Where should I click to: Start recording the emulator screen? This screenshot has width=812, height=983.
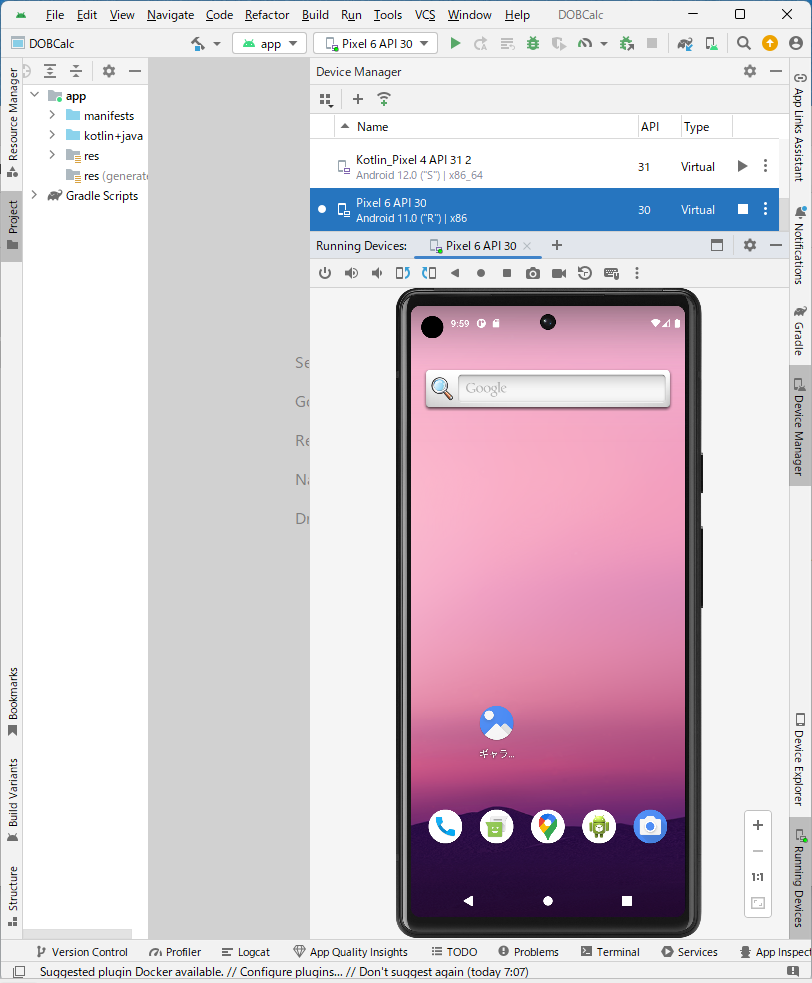coord(559,273)
